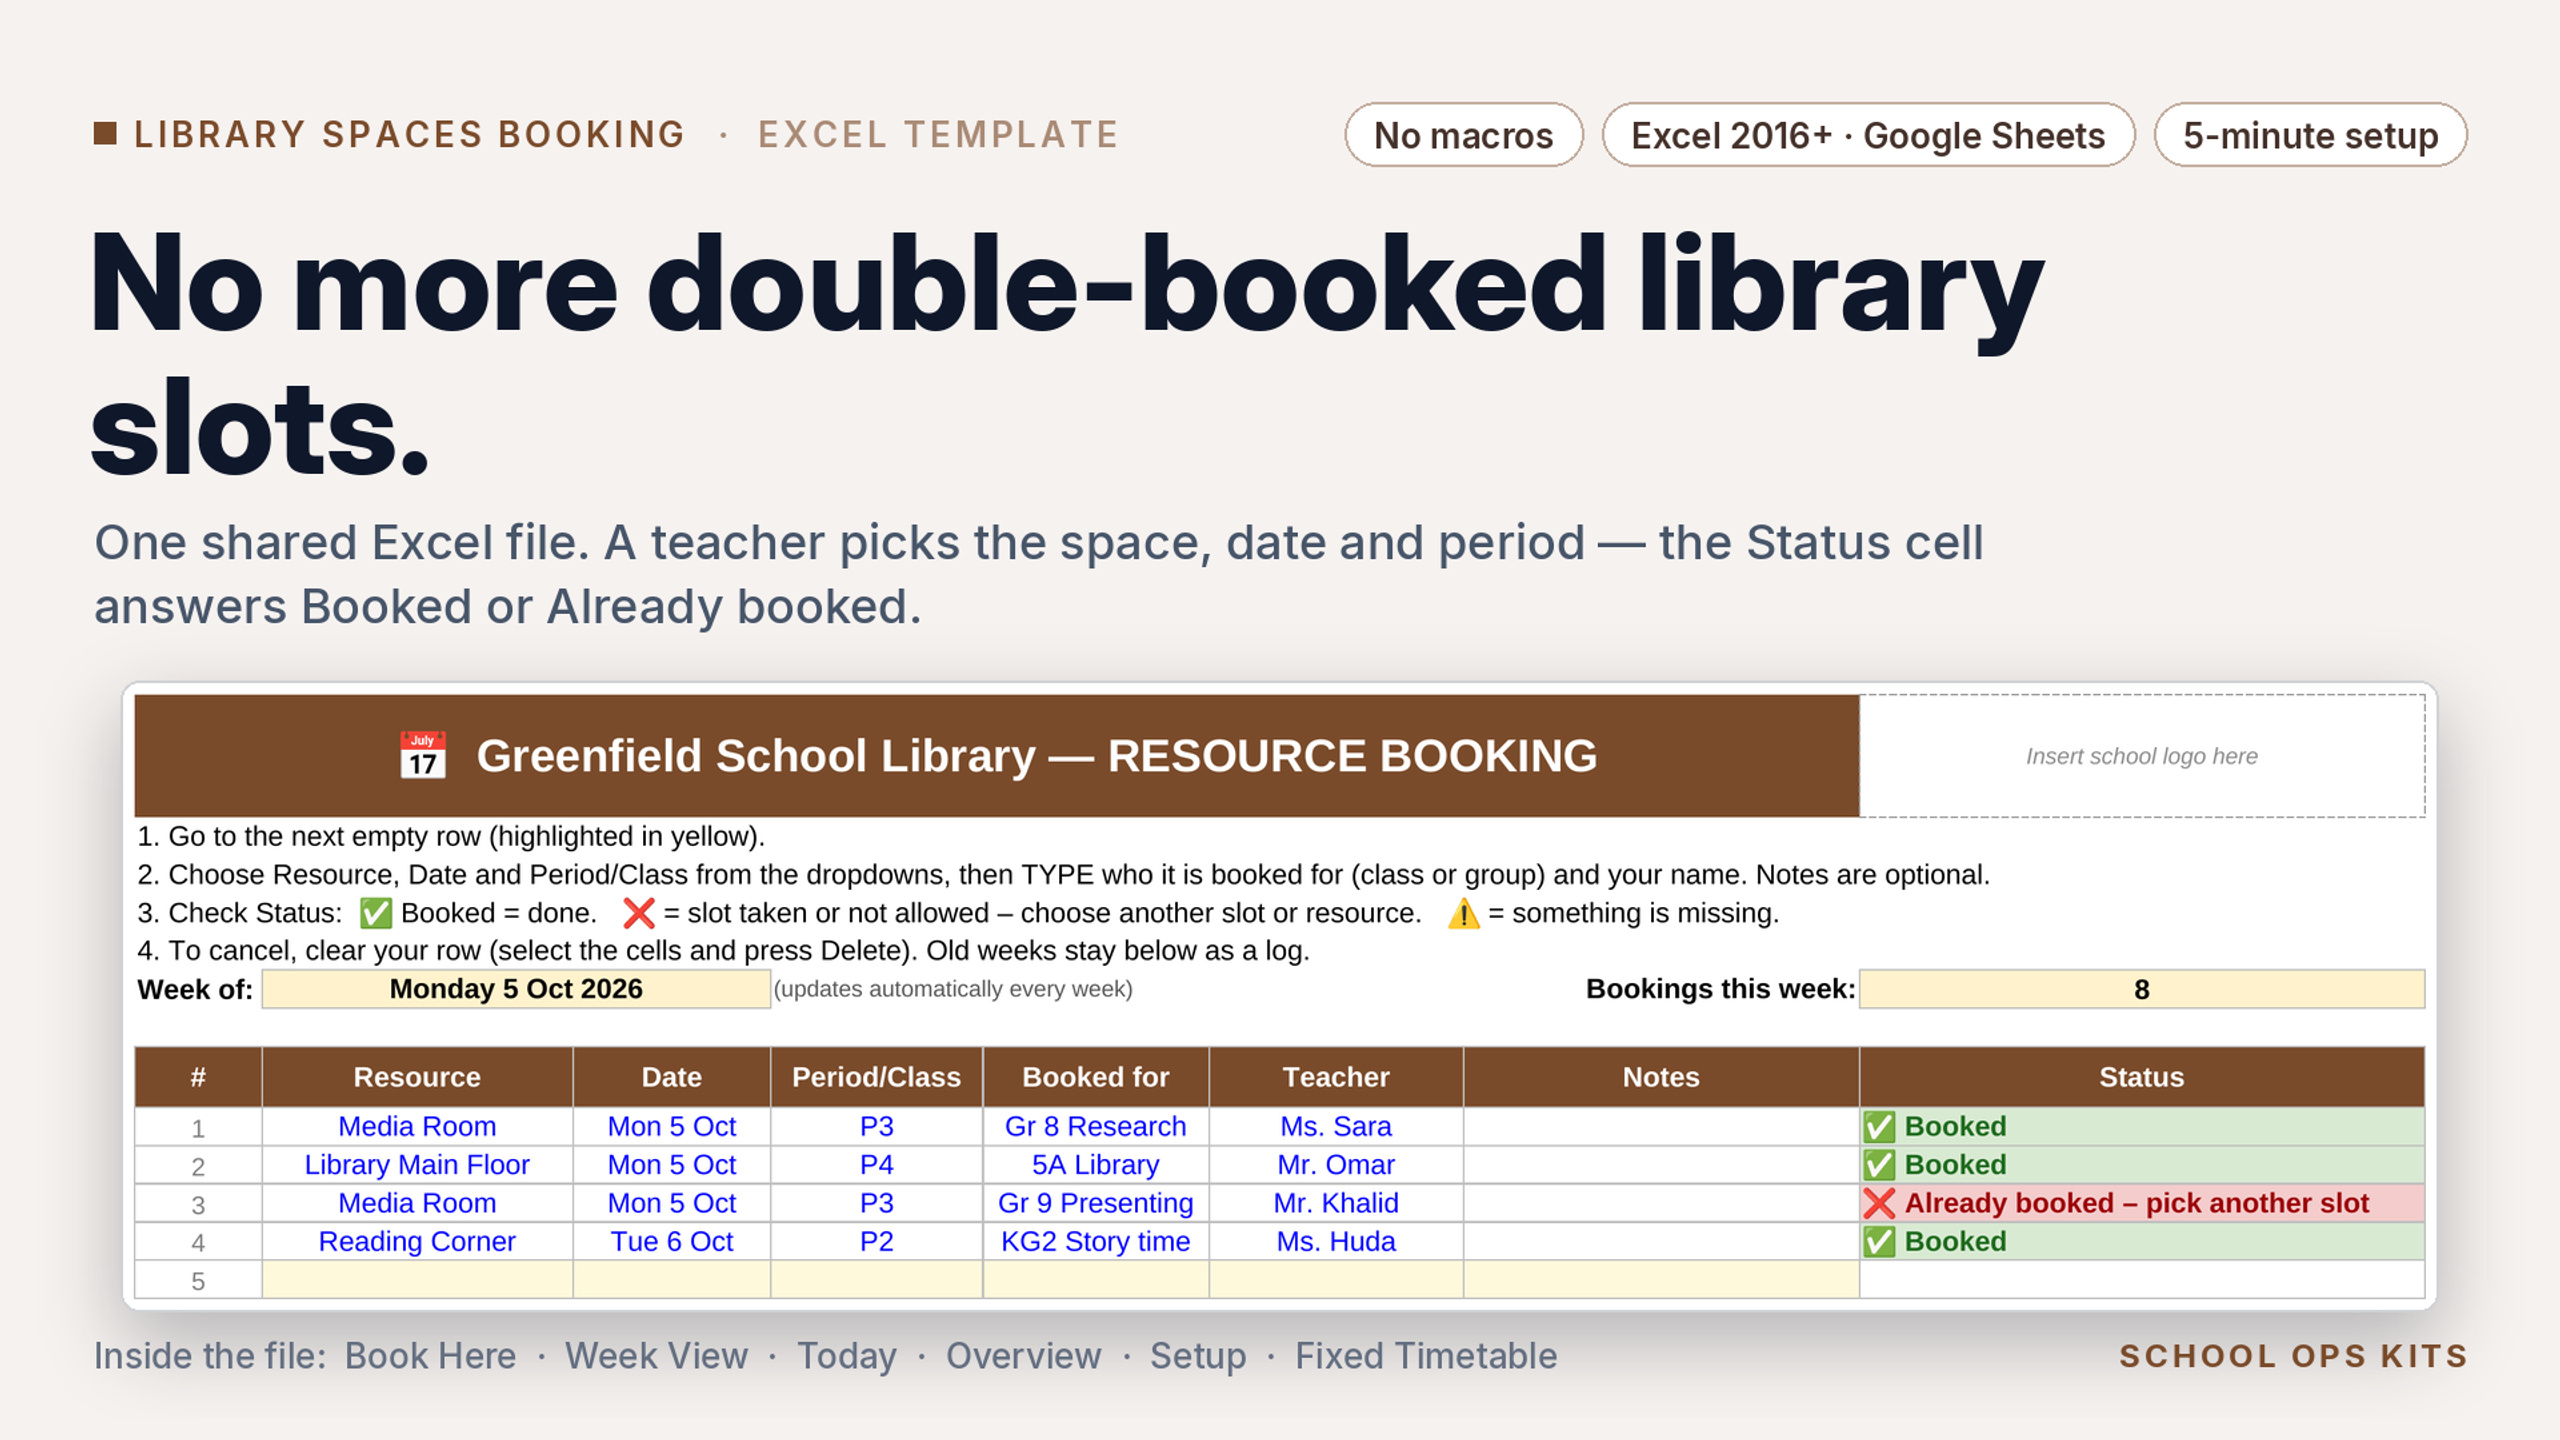Viewport: 2560px width, 1440px height.
Task: Click the calendar emoji icon in the sheet title
Action: 423,755
